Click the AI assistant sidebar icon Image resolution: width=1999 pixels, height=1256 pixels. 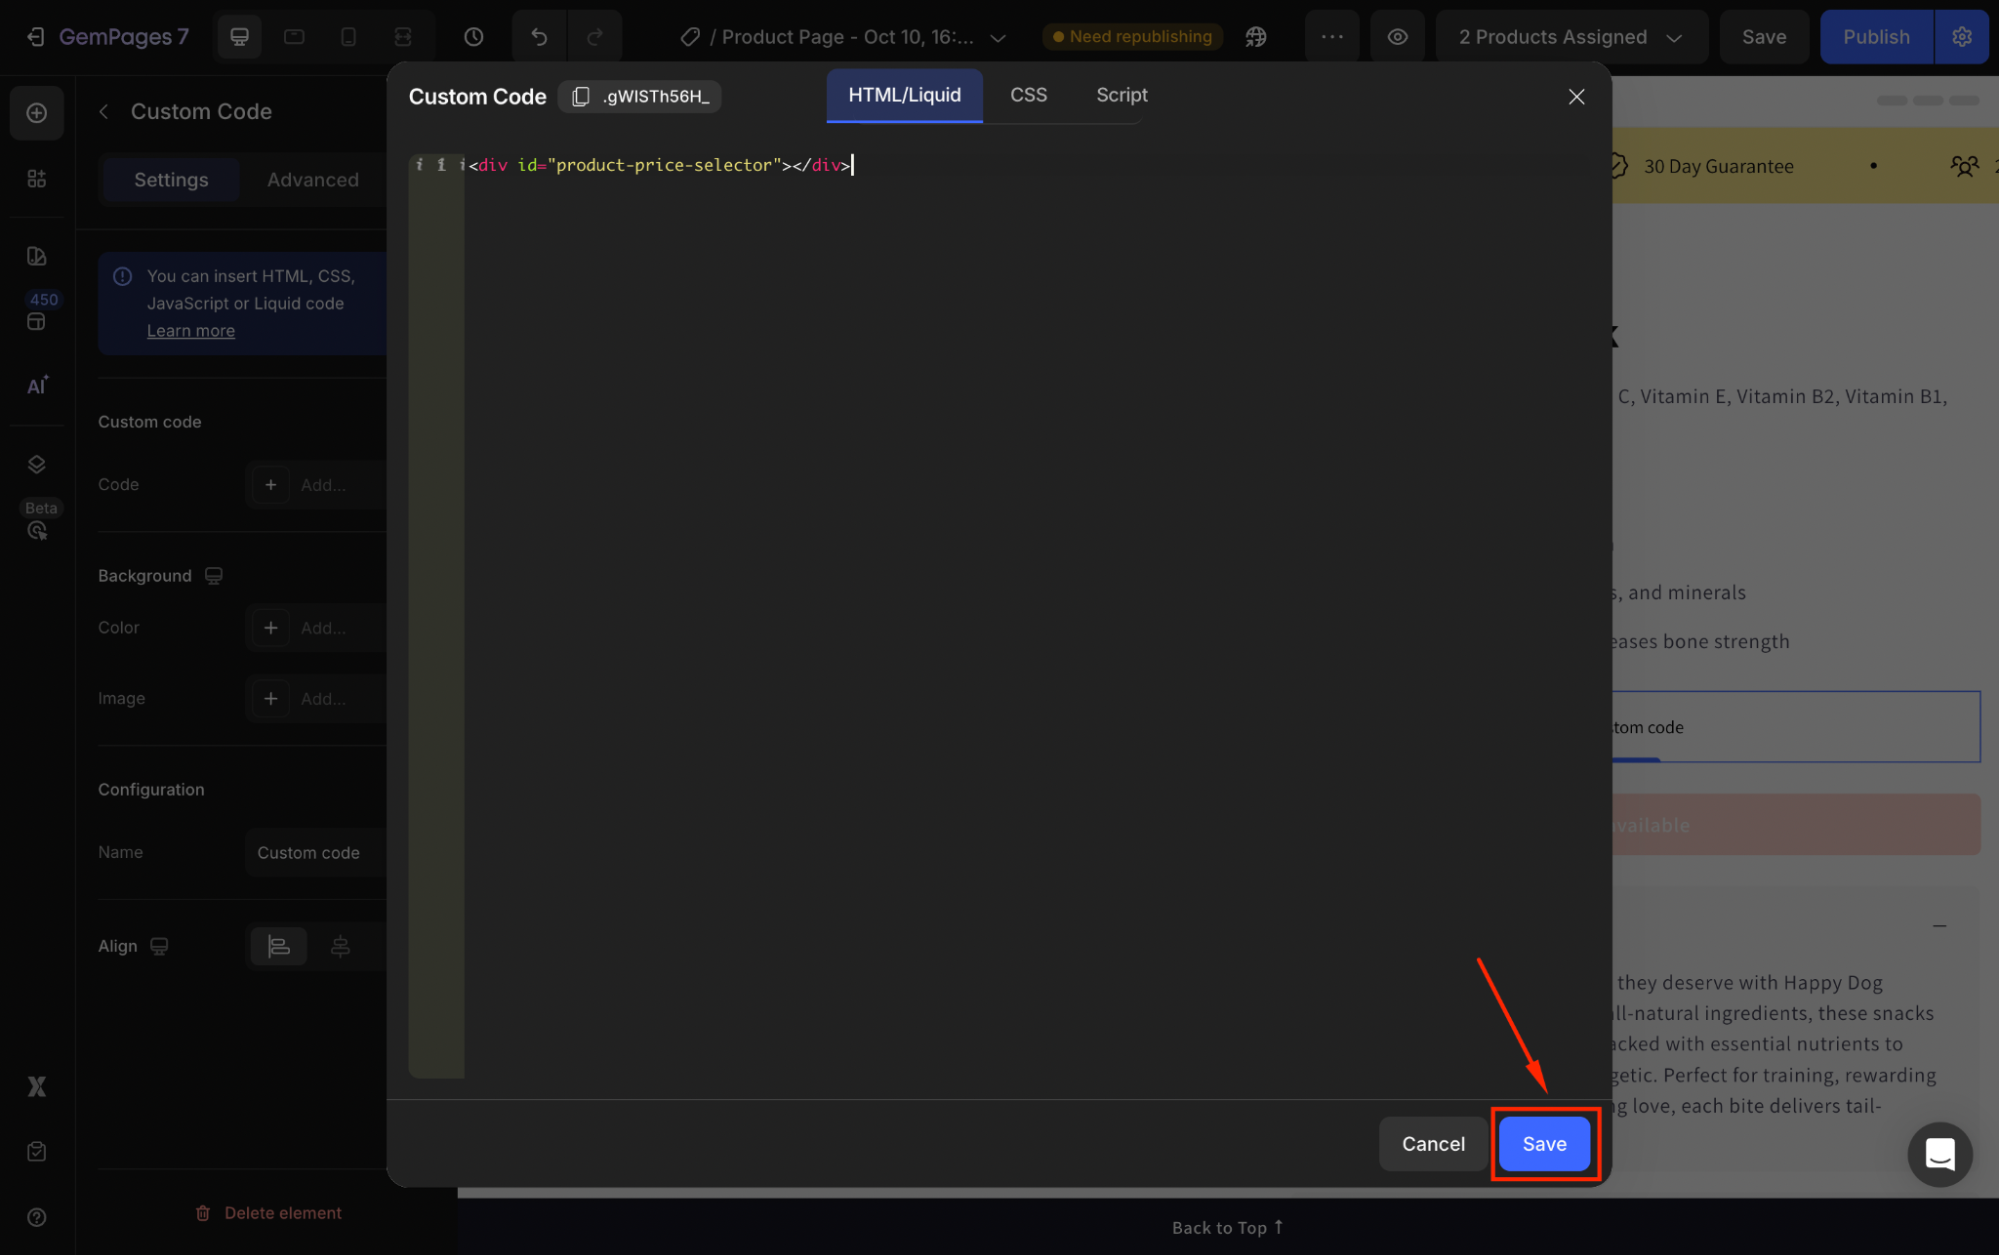[x=37, y=386]
